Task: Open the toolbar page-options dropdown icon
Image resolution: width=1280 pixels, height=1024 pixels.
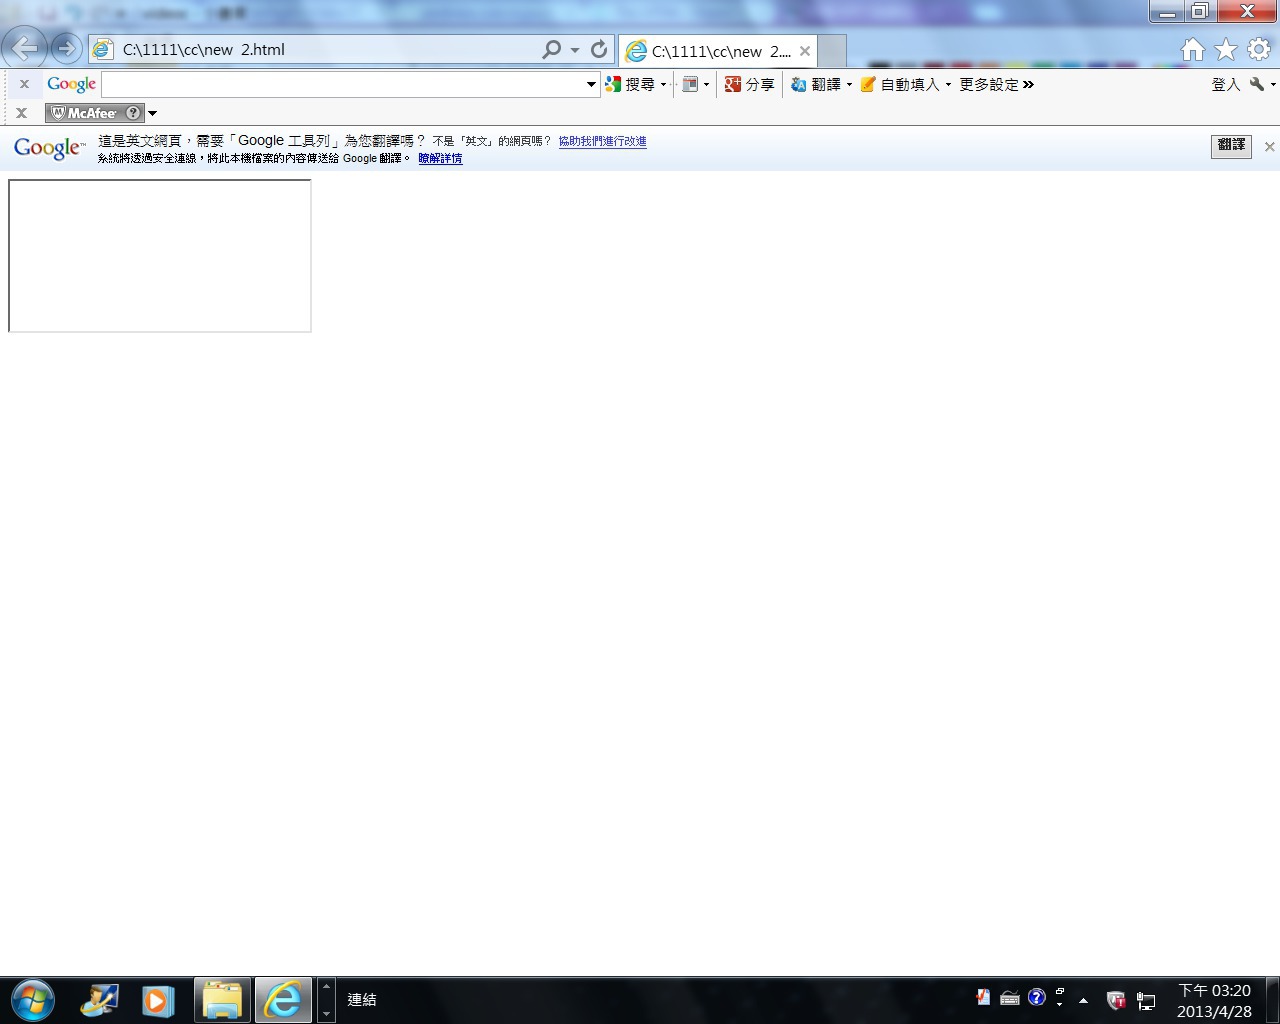Action: [x=695, y=84]
